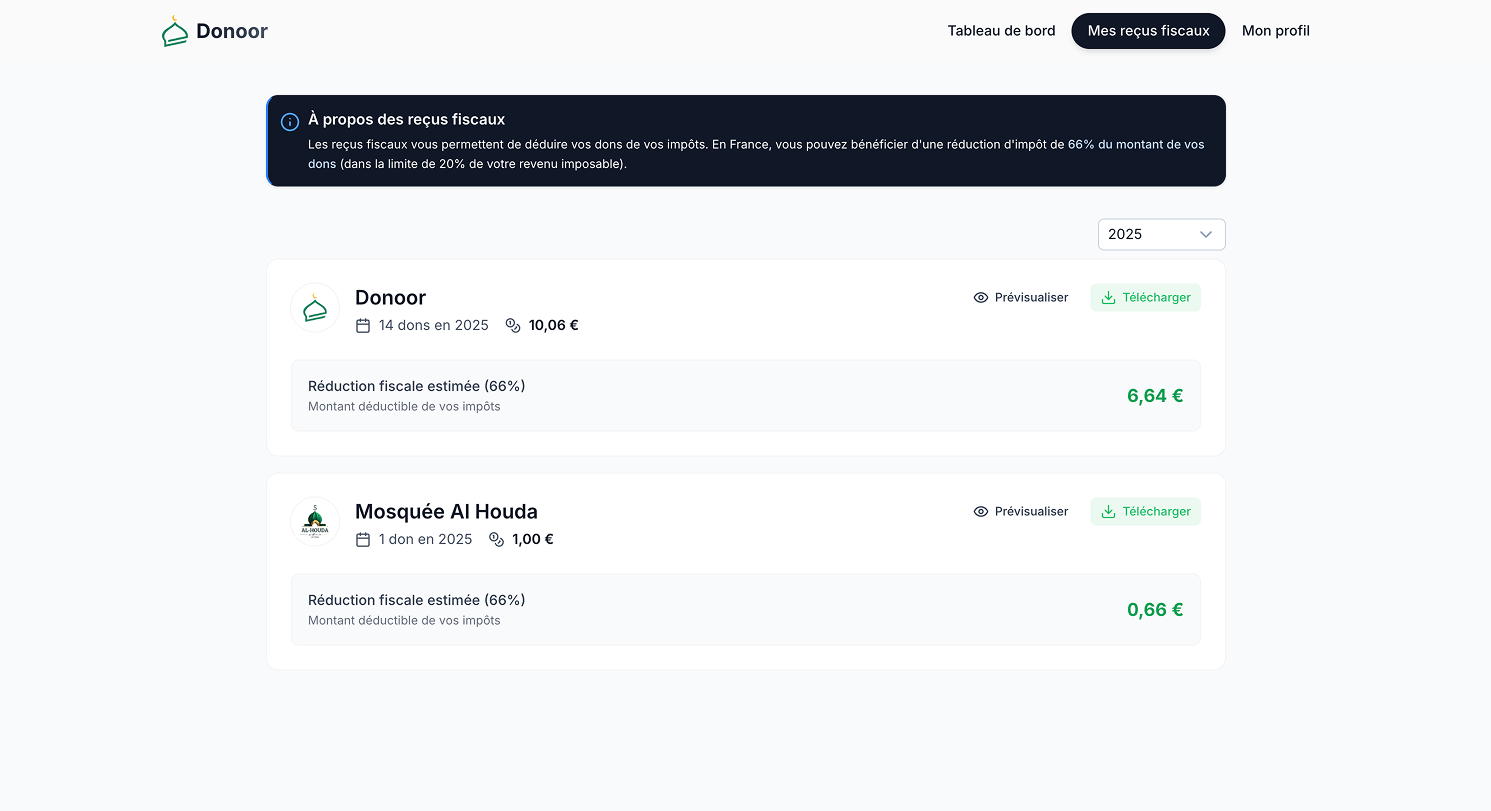Screen dimensions: 1491x811
Task: Expand the year selector chevron arrow
Action: (1206, 234)
